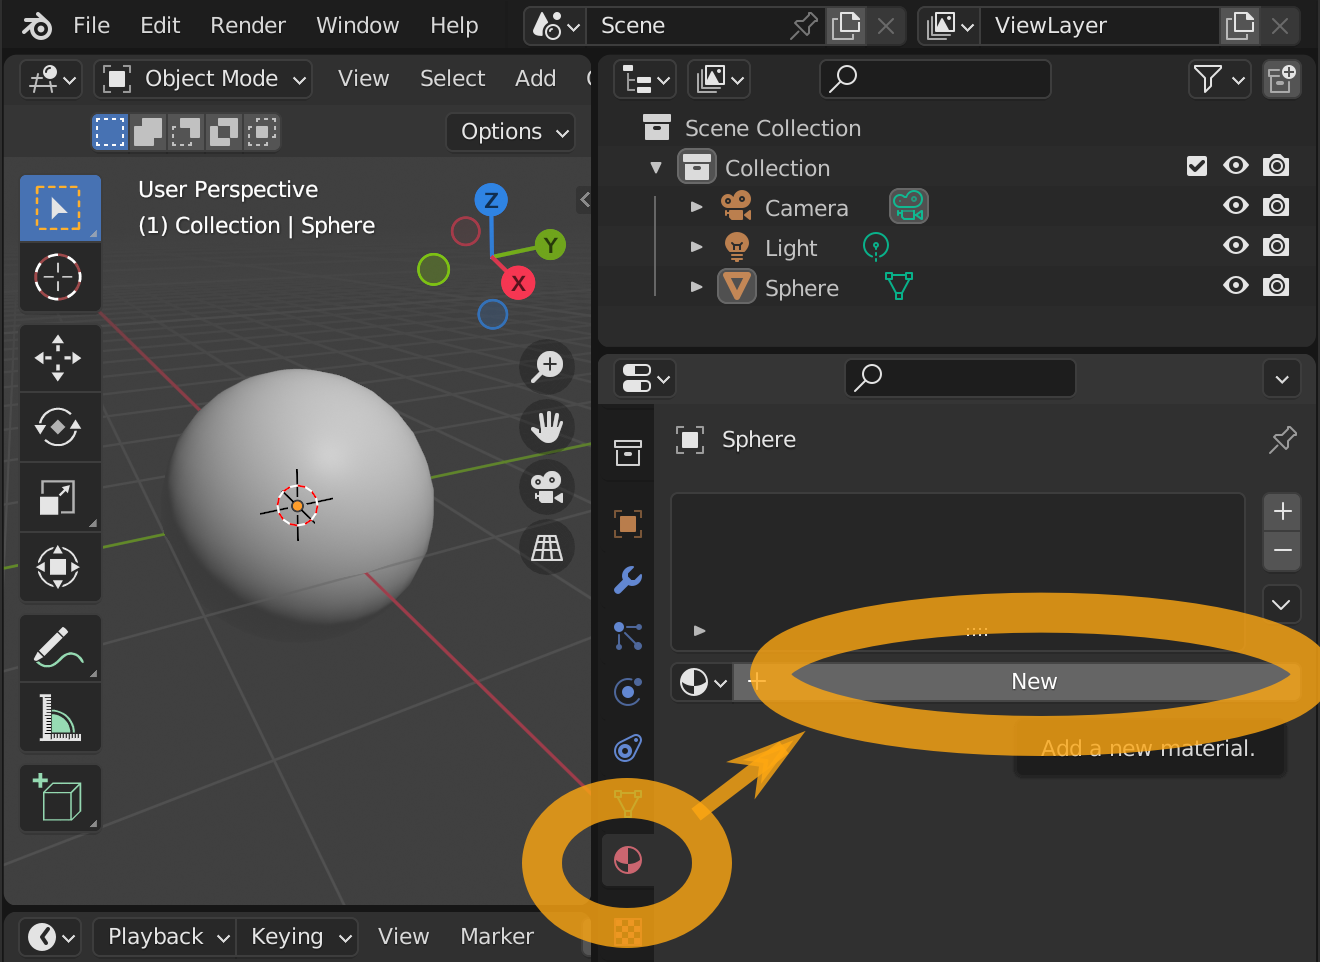This screenshot has width=1320, height=962.
Task: Click the Properties search field
Action: pos(960,378)
